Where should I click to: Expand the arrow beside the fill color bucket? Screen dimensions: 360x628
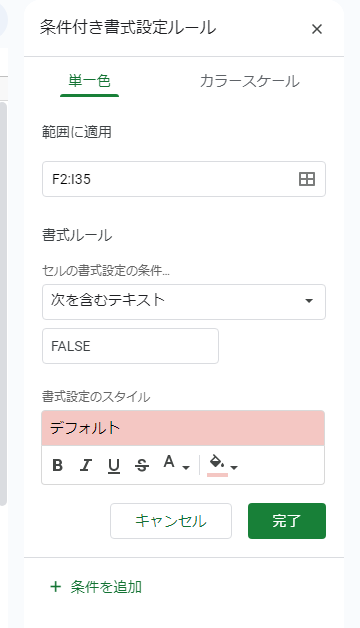234,467
